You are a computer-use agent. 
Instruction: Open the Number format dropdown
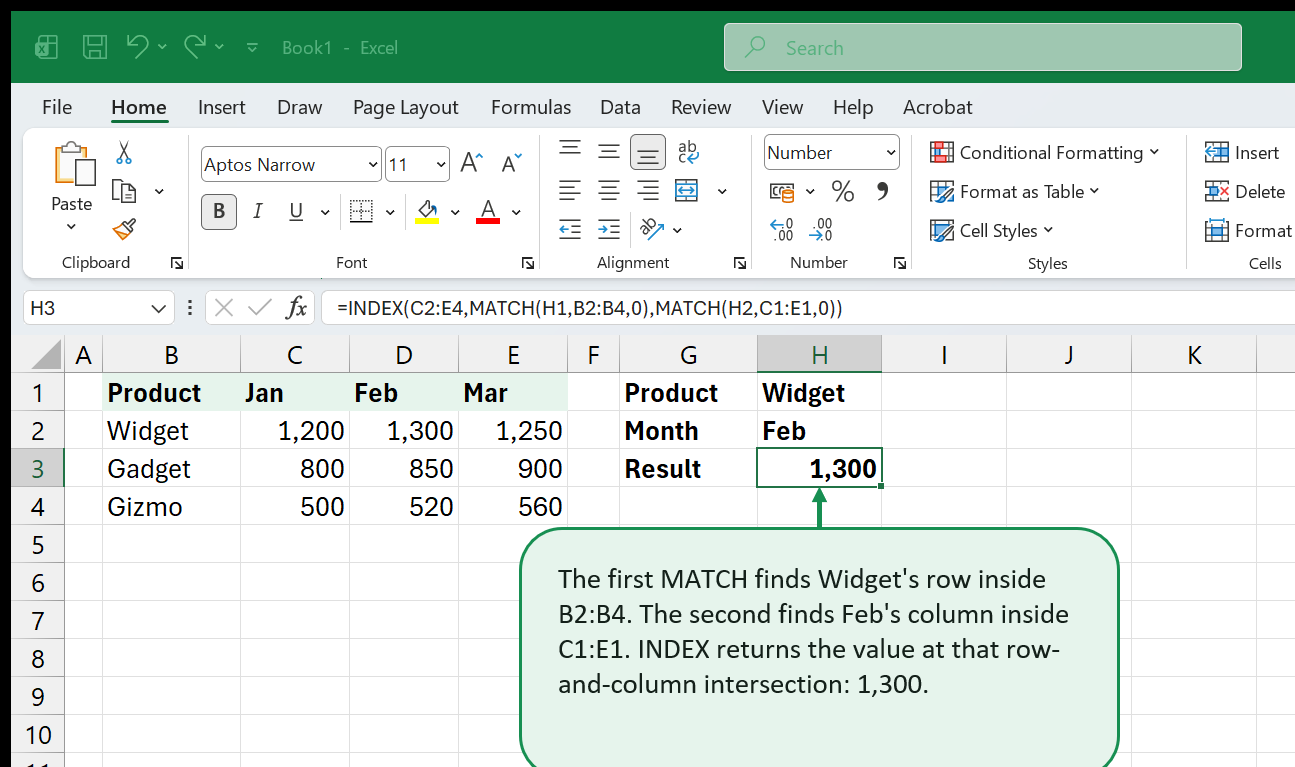(890, 153)
